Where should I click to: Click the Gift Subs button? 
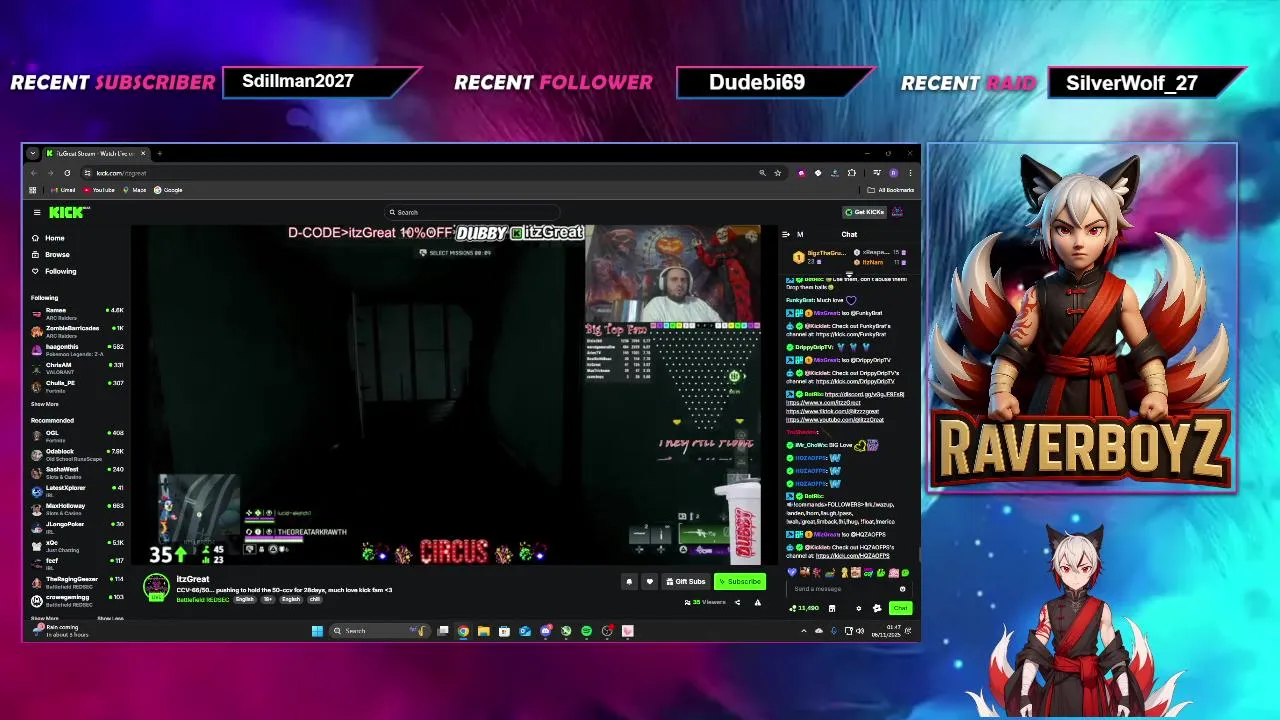pyautogui.click(x=686, y=582)
